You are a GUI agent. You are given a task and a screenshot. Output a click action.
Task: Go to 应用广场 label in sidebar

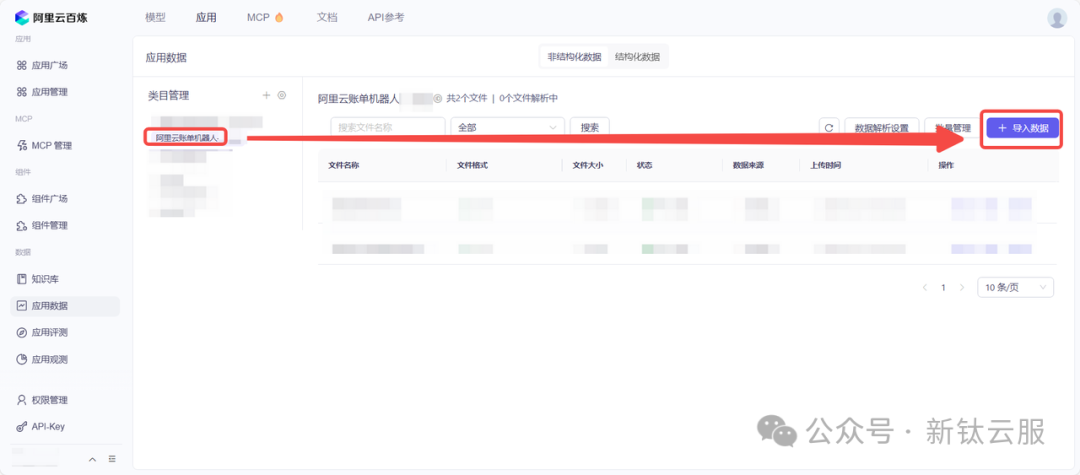click(x=50, y=65)
